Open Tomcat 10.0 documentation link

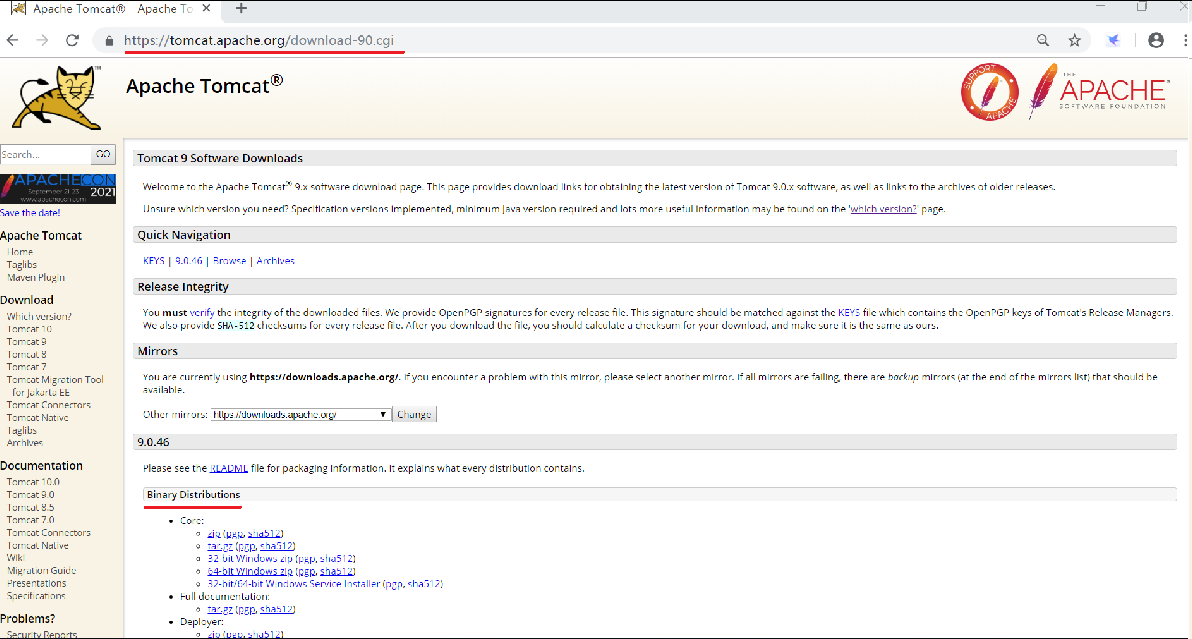click(x=33, y=482)
